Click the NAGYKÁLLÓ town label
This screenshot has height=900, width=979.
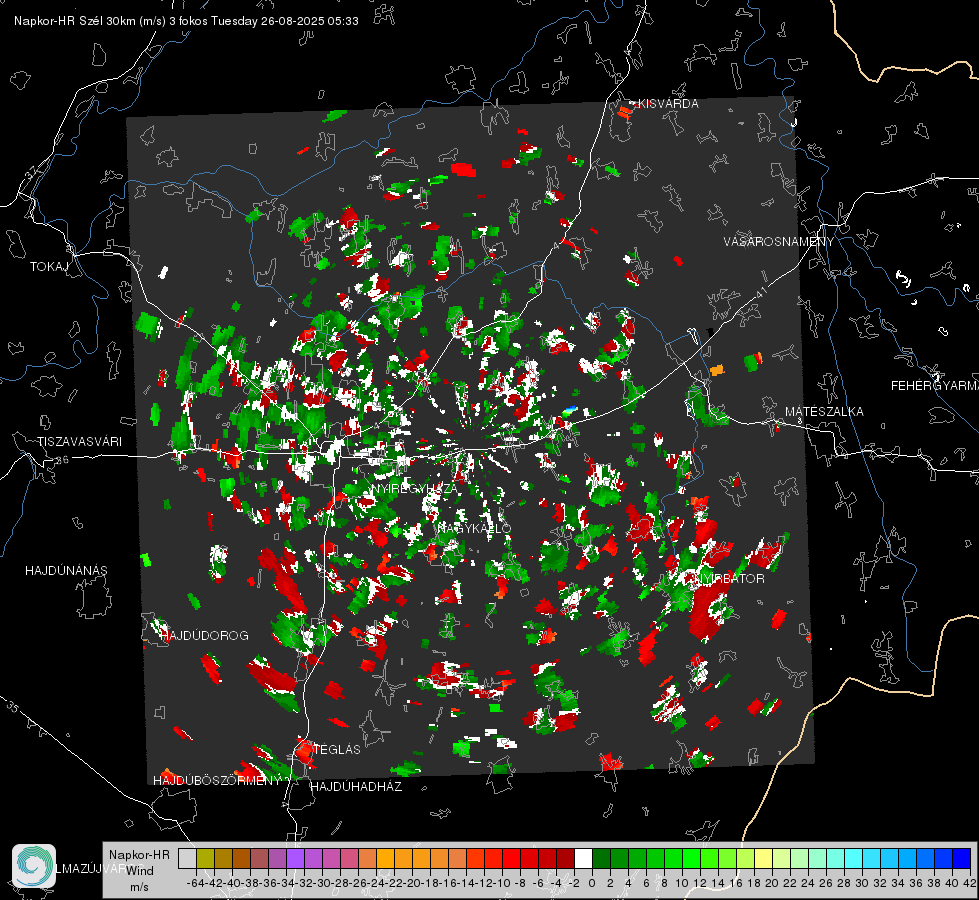pos(474,528)
